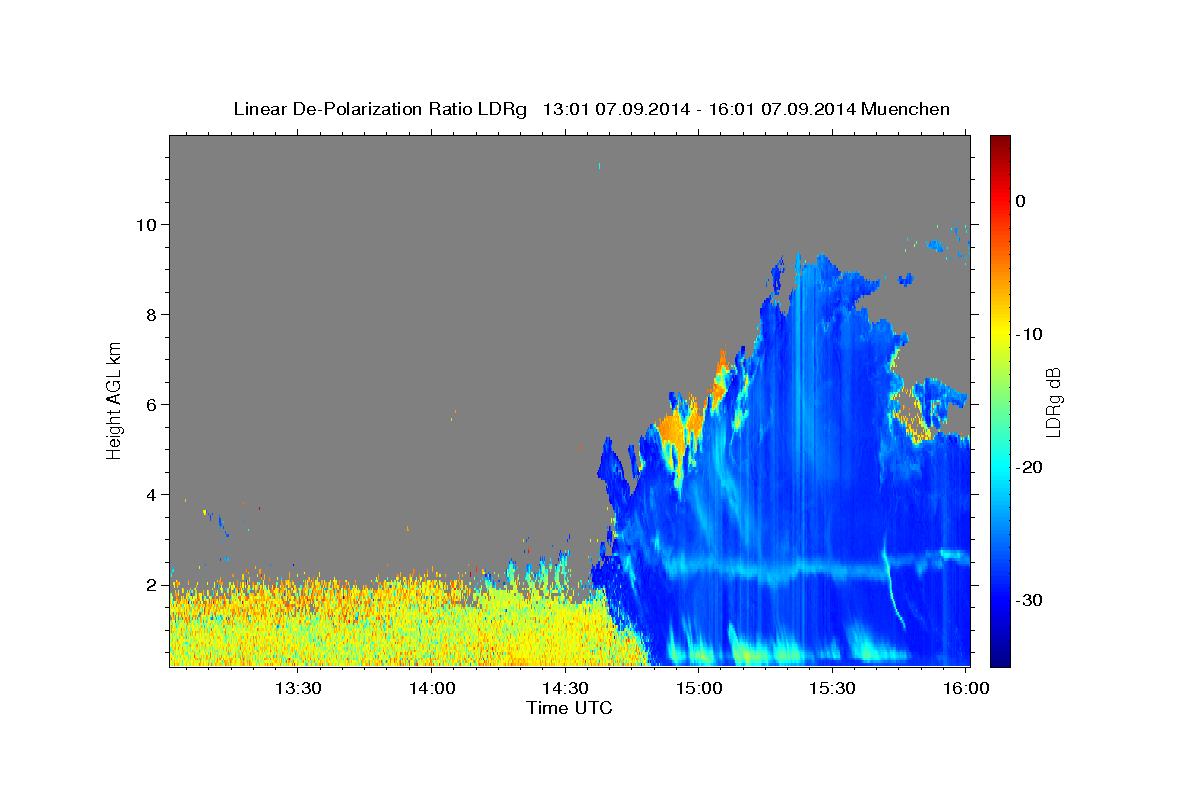Image resolution: width=1200 pixels, height=800 pixels.
Task: Click the height tick label 2
Action: click(x=151, y=585)
